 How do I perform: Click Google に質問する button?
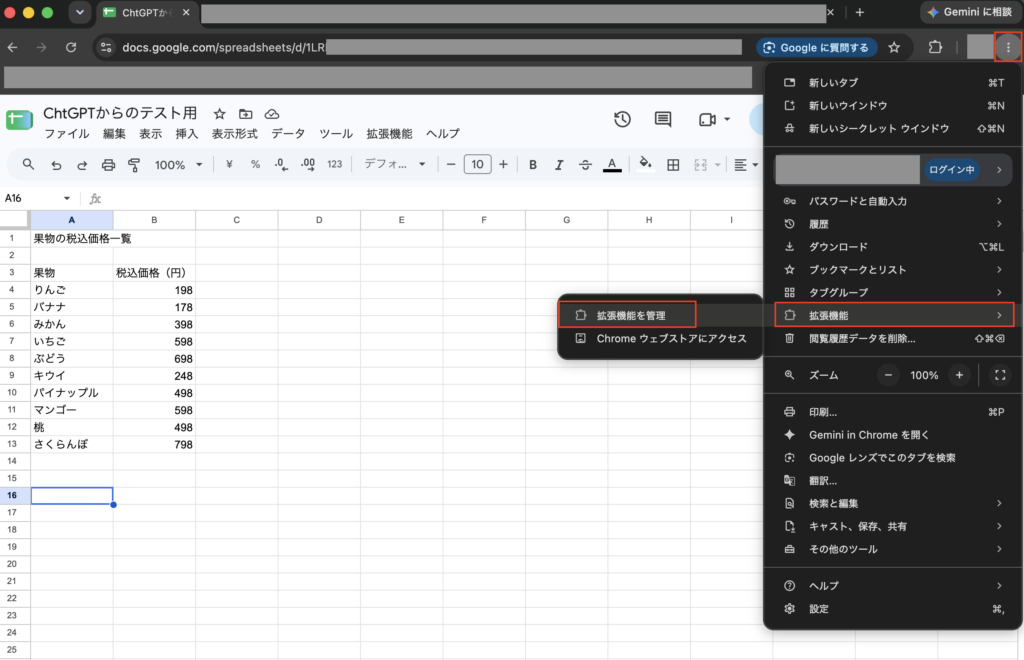816,47
